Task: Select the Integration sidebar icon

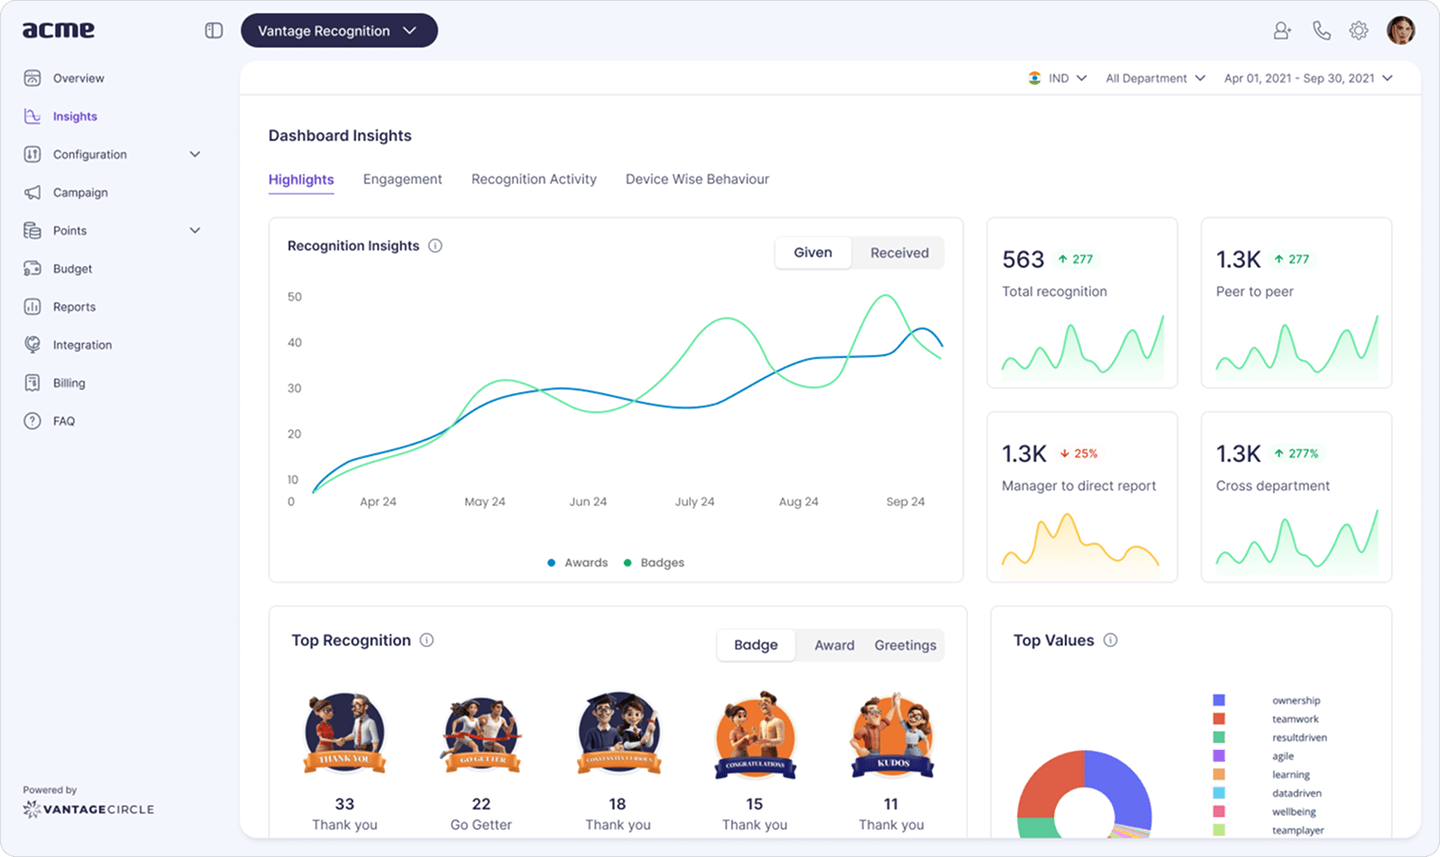Action: 31,344
